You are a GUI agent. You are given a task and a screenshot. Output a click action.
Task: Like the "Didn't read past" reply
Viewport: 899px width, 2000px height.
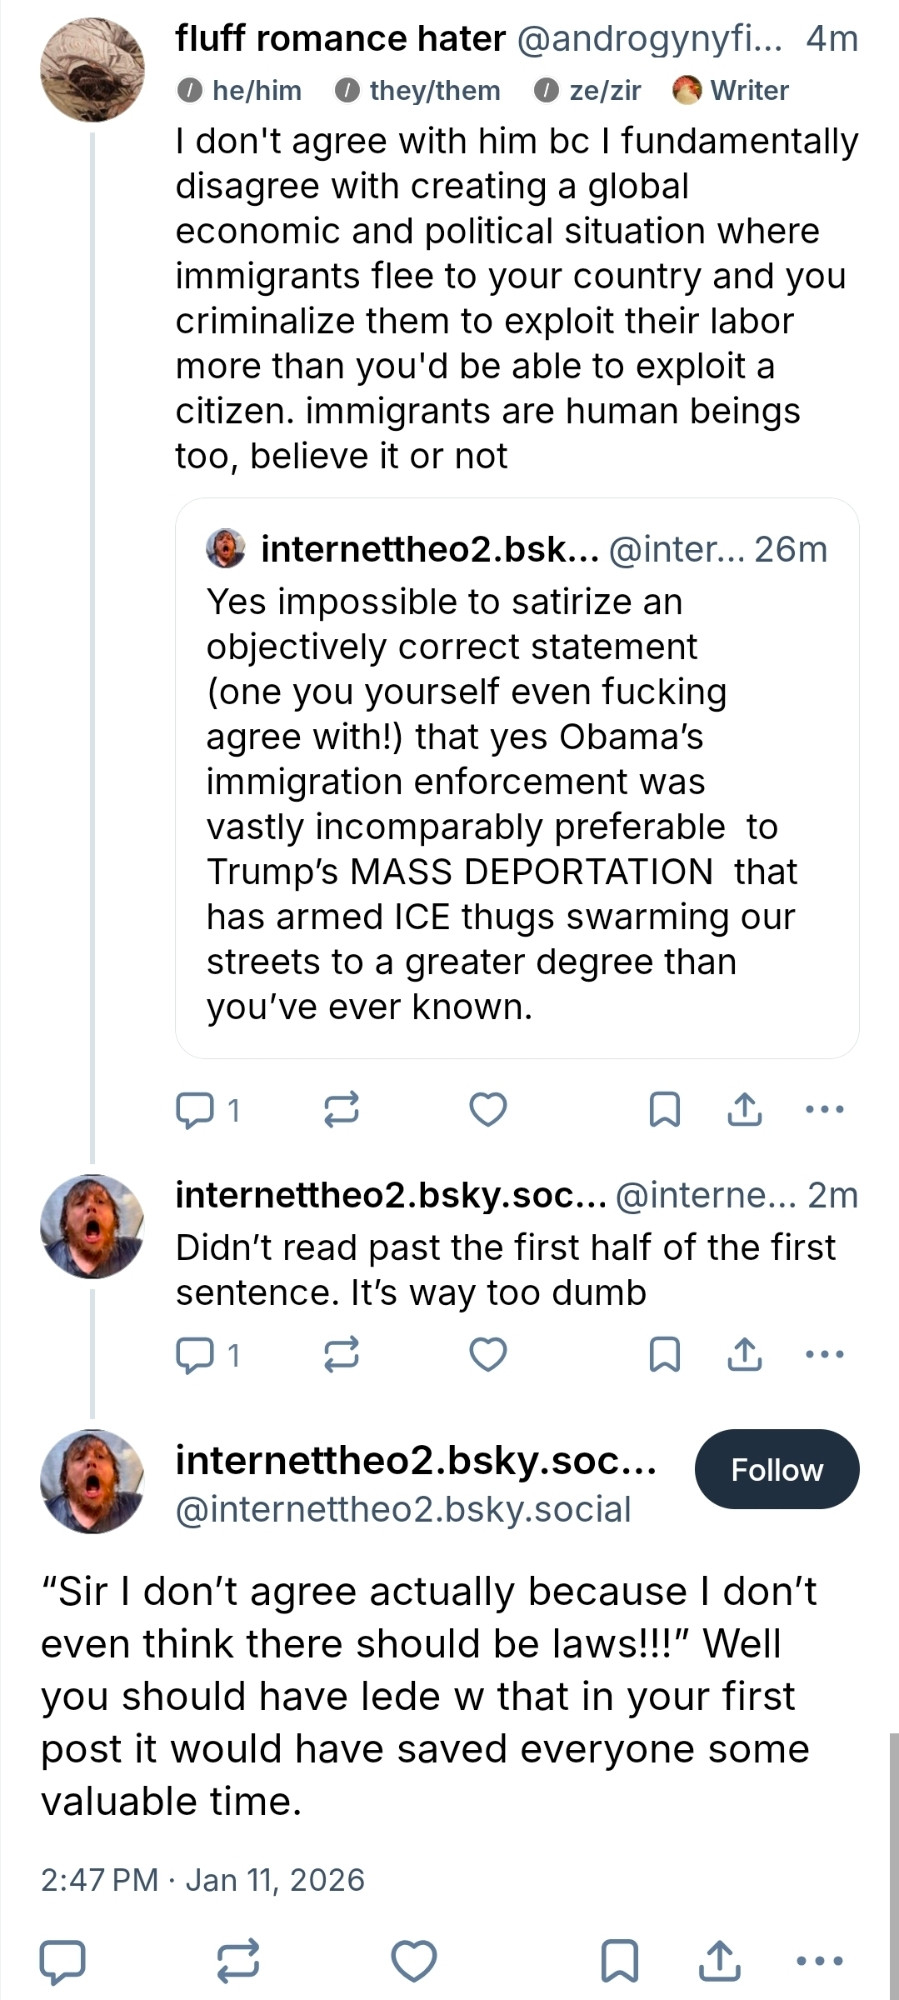click(x=488, y=1355)
